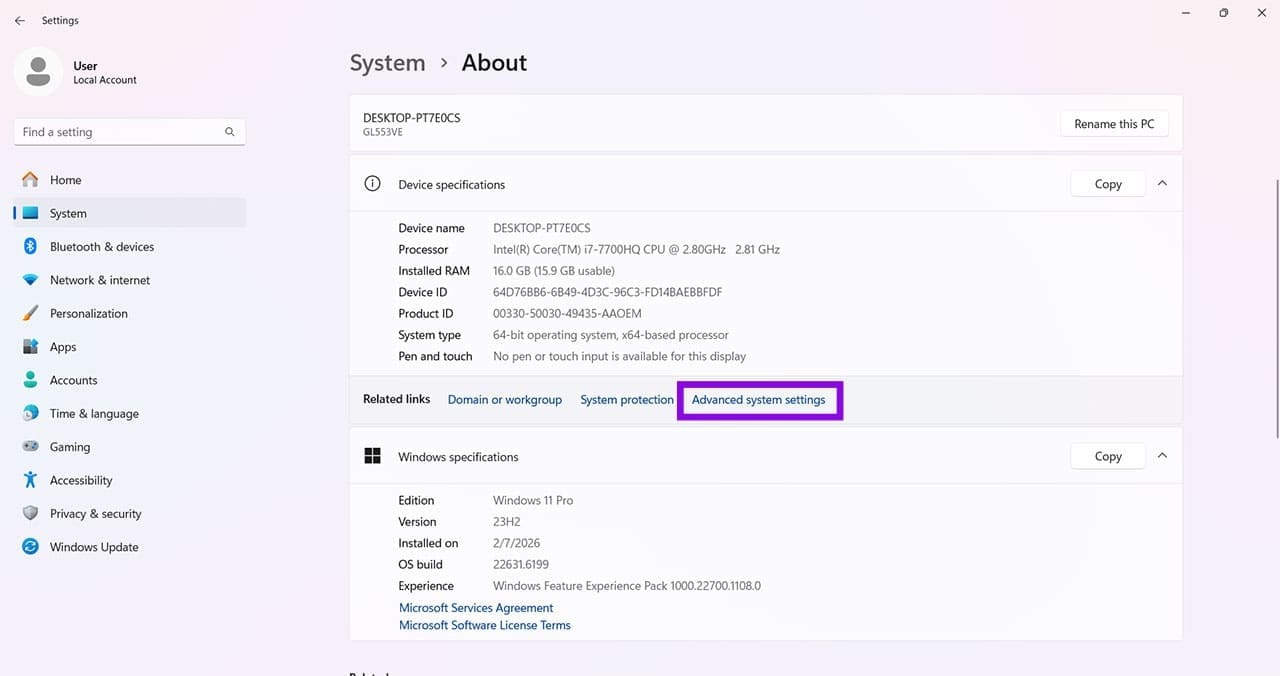Click the Home house icon
Viewport: 1280px width, 676px height.
pos(30,180)
